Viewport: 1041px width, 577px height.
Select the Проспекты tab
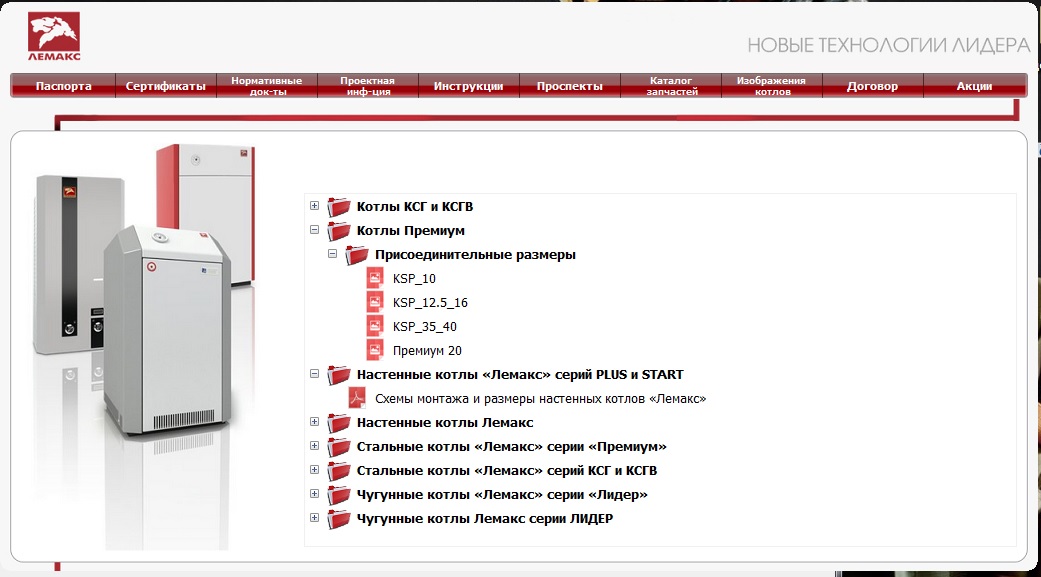(569, 86)
